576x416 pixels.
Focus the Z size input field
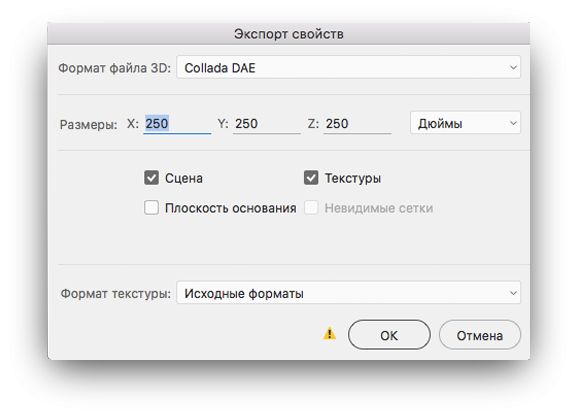[x=357, y=124]
